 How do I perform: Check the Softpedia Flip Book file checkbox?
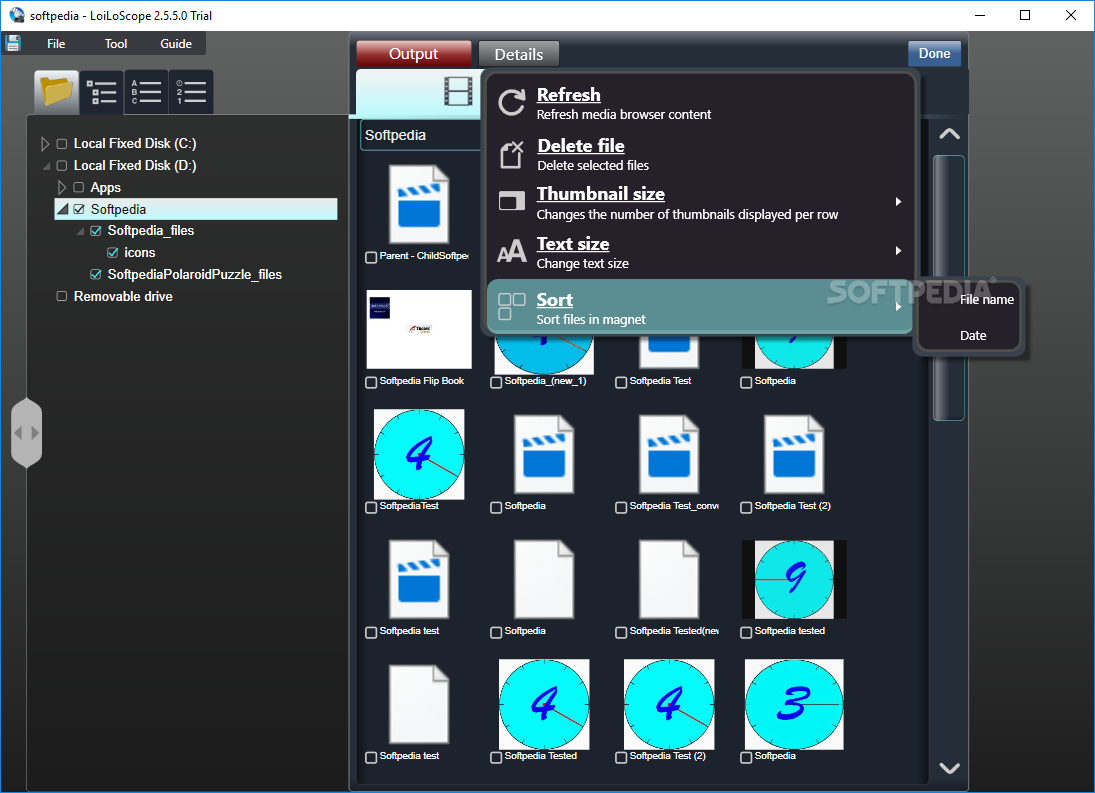(372, 383)
